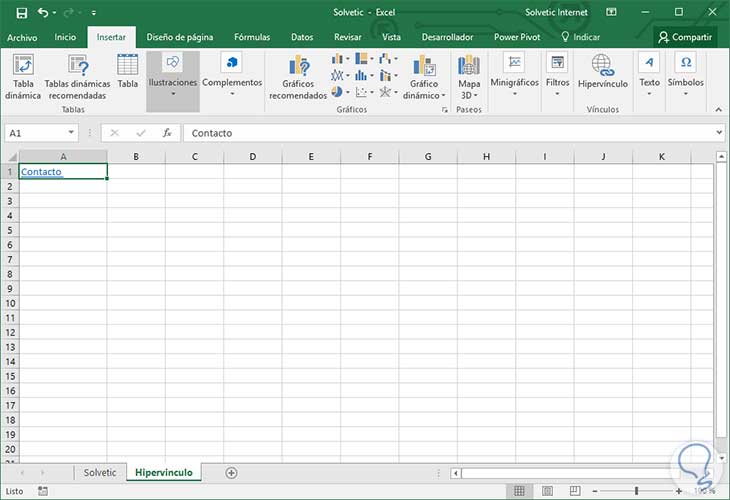Insert a statistic chart
Viewport: 730px width, 500px height.
364,75
